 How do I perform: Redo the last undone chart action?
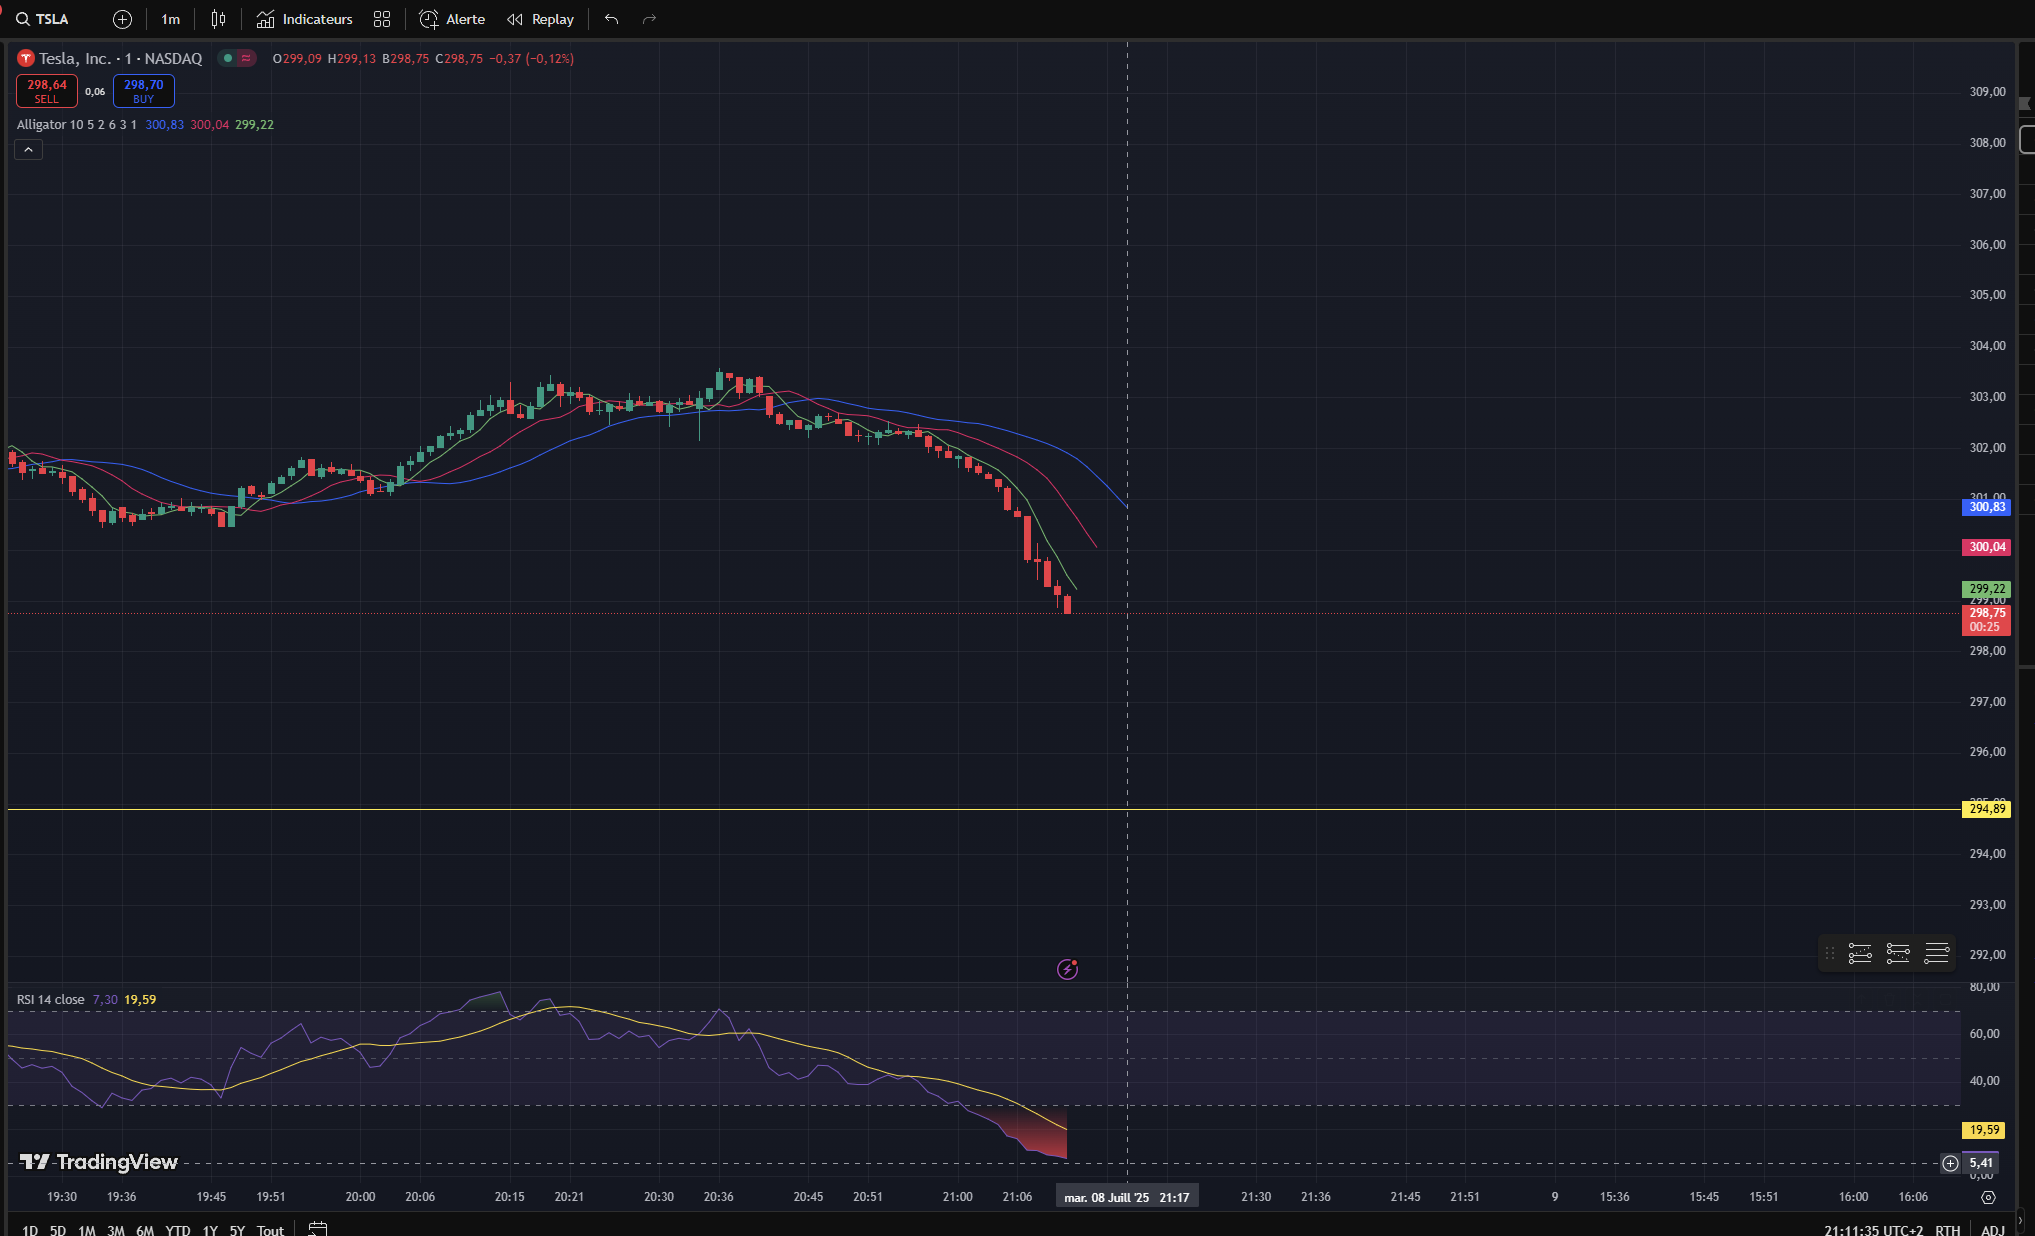(649, 19)
